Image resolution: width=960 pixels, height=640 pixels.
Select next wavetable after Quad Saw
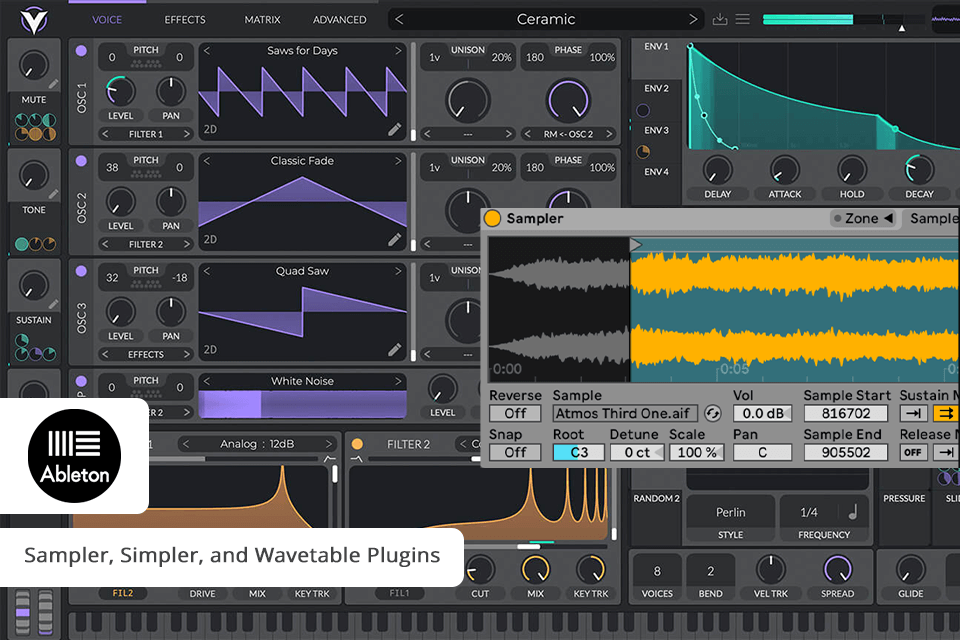tap(398, 271)
